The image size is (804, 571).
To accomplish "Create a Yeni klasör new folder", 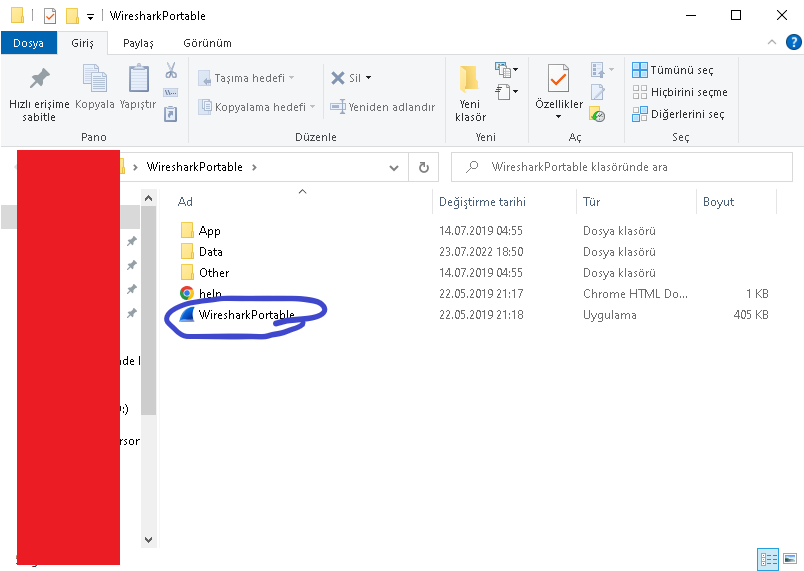I will pyautogui.click(x=470, y=94).
